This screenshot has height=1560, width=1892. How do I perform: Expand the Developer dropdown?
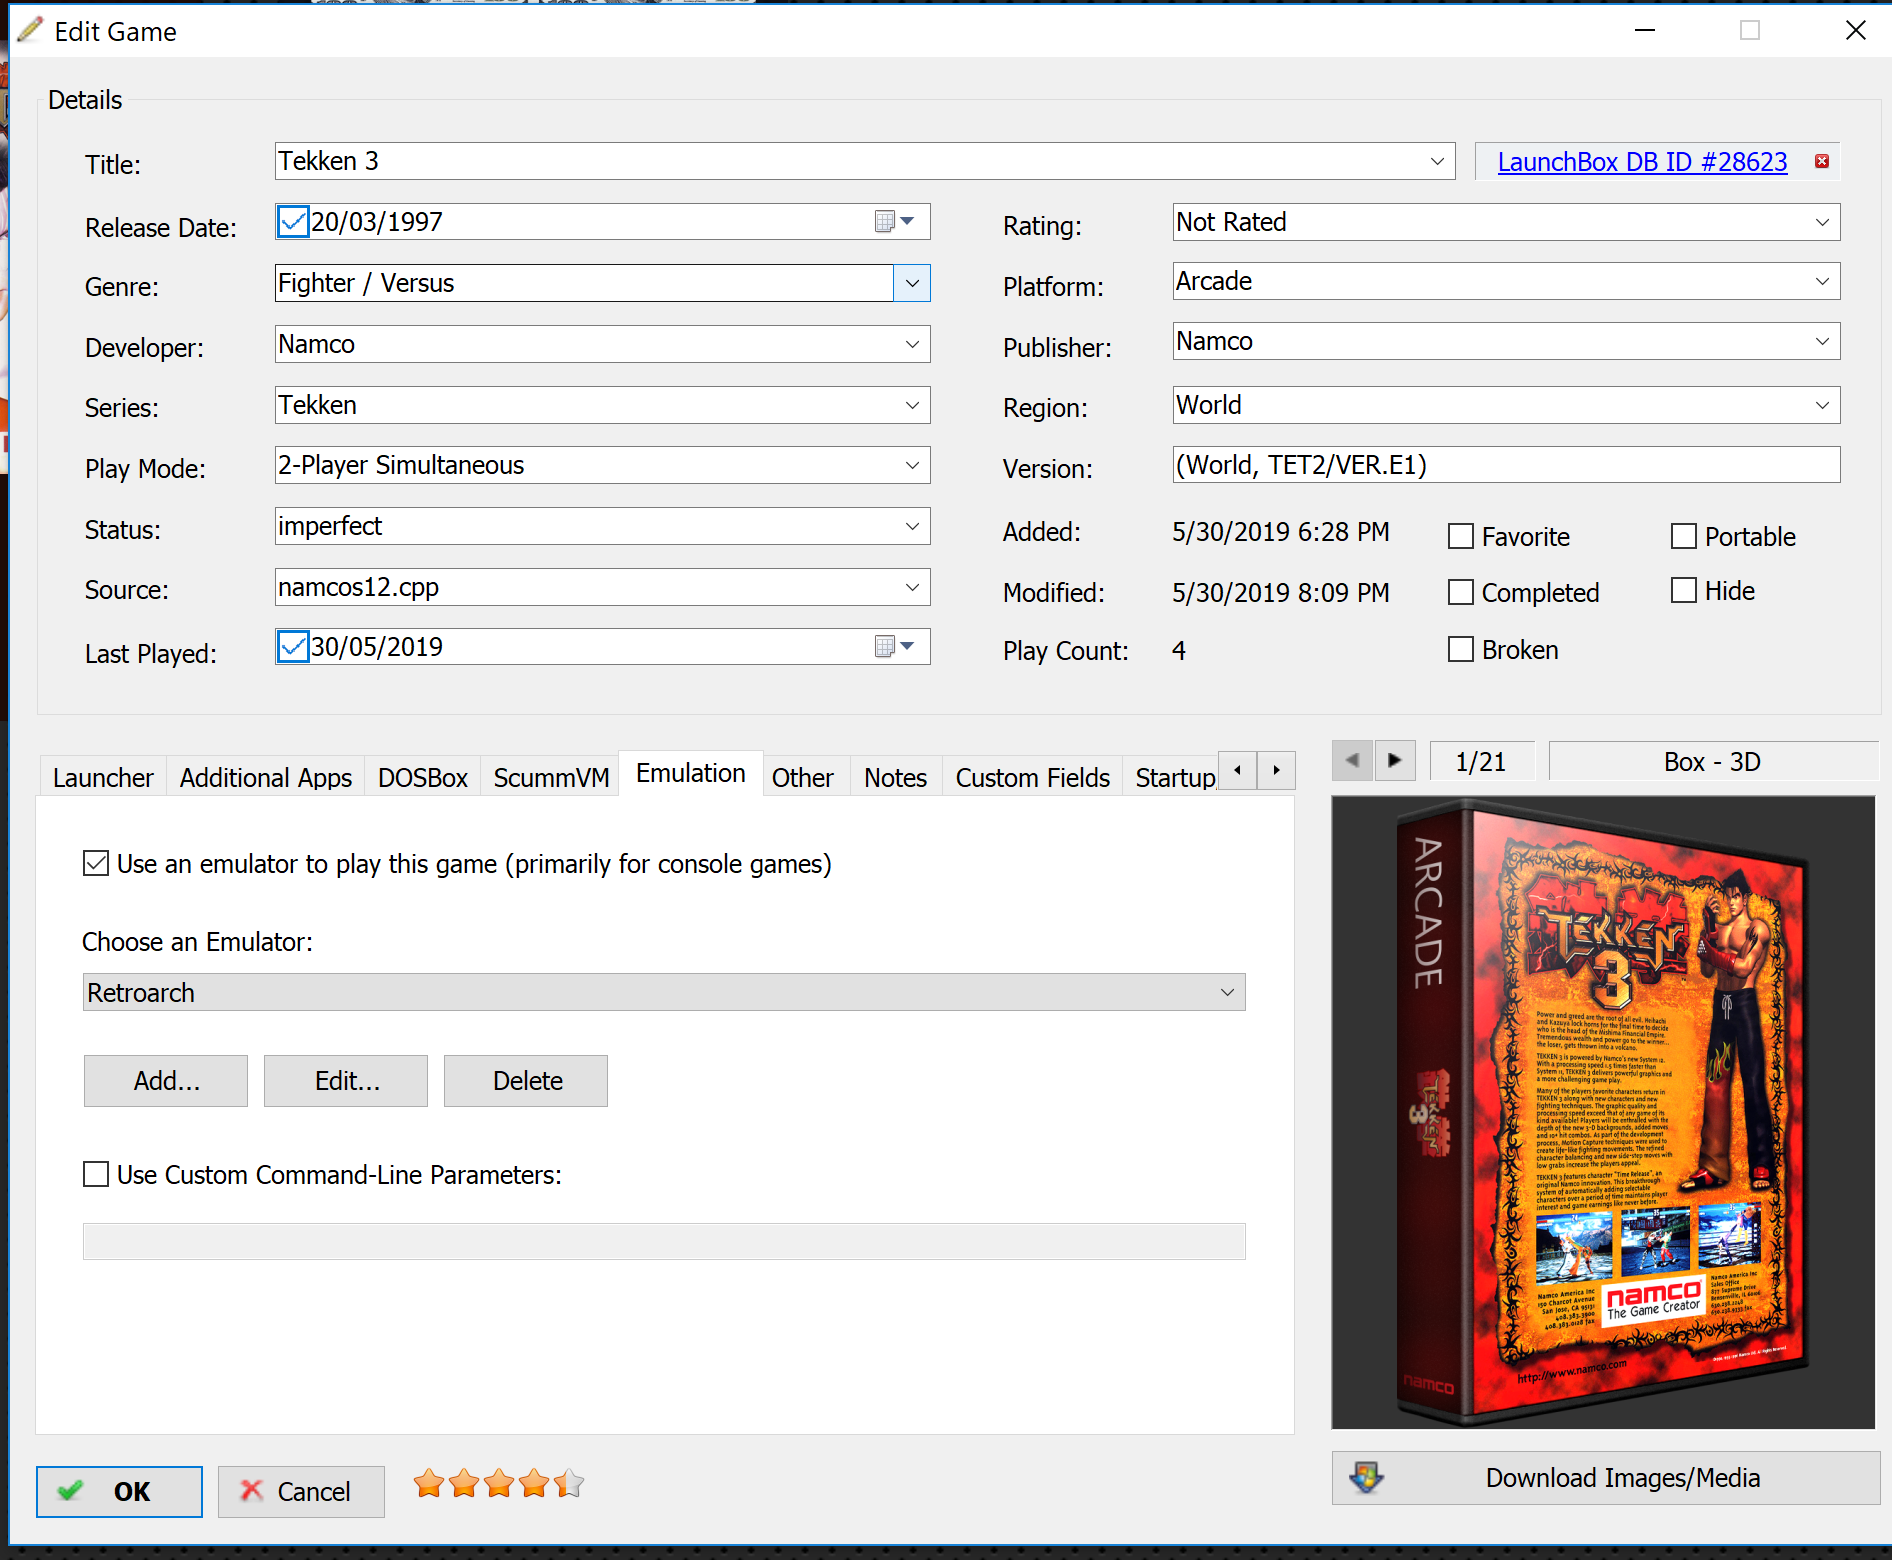point(912,344)
